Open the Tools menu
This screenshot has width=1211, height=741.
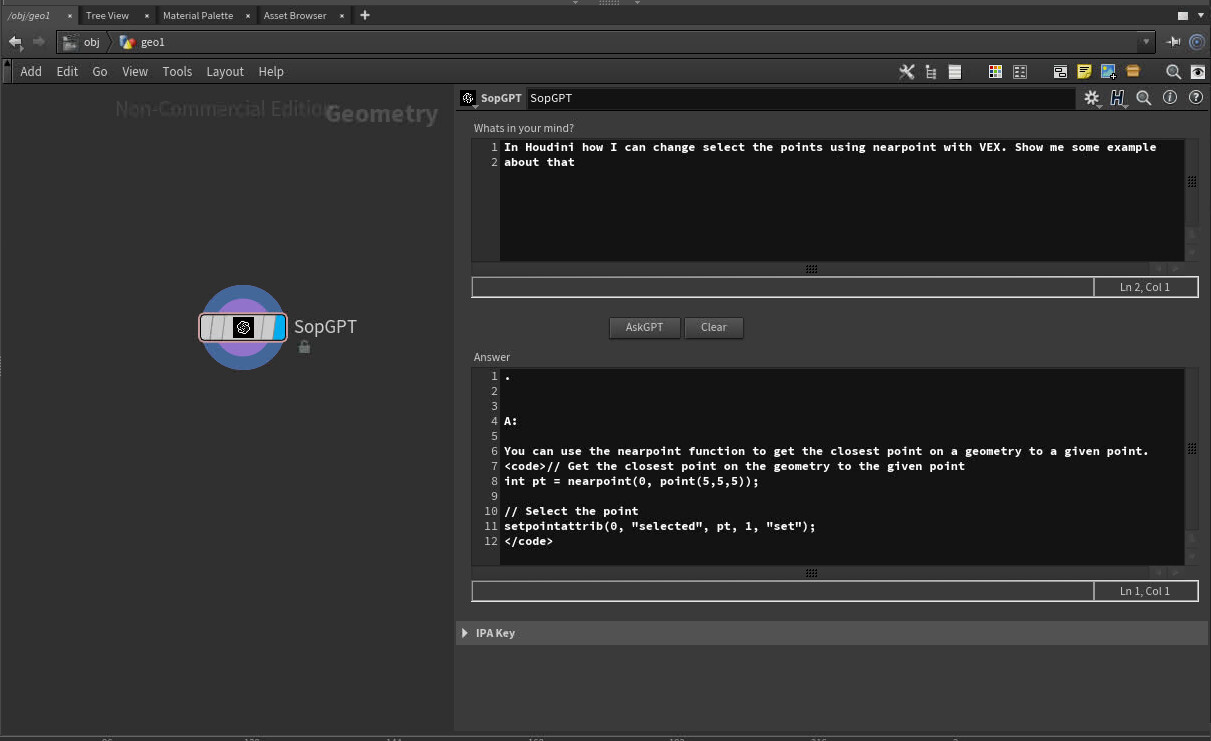pos(177,72)
